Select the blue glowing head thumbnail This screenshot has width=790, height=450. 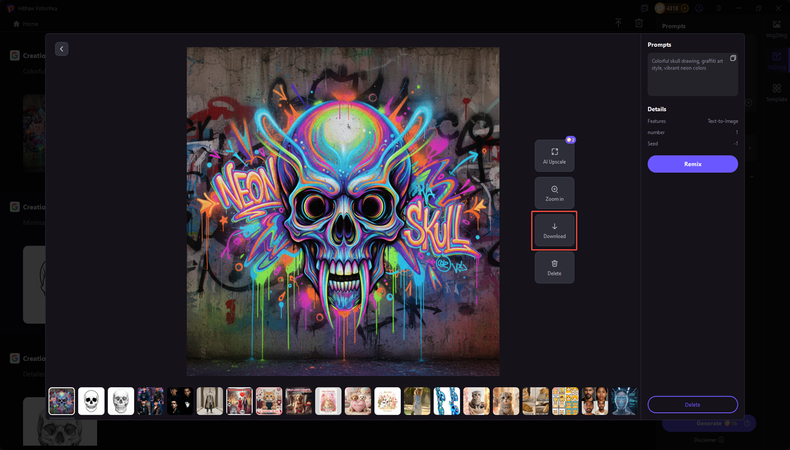(624, 401)
